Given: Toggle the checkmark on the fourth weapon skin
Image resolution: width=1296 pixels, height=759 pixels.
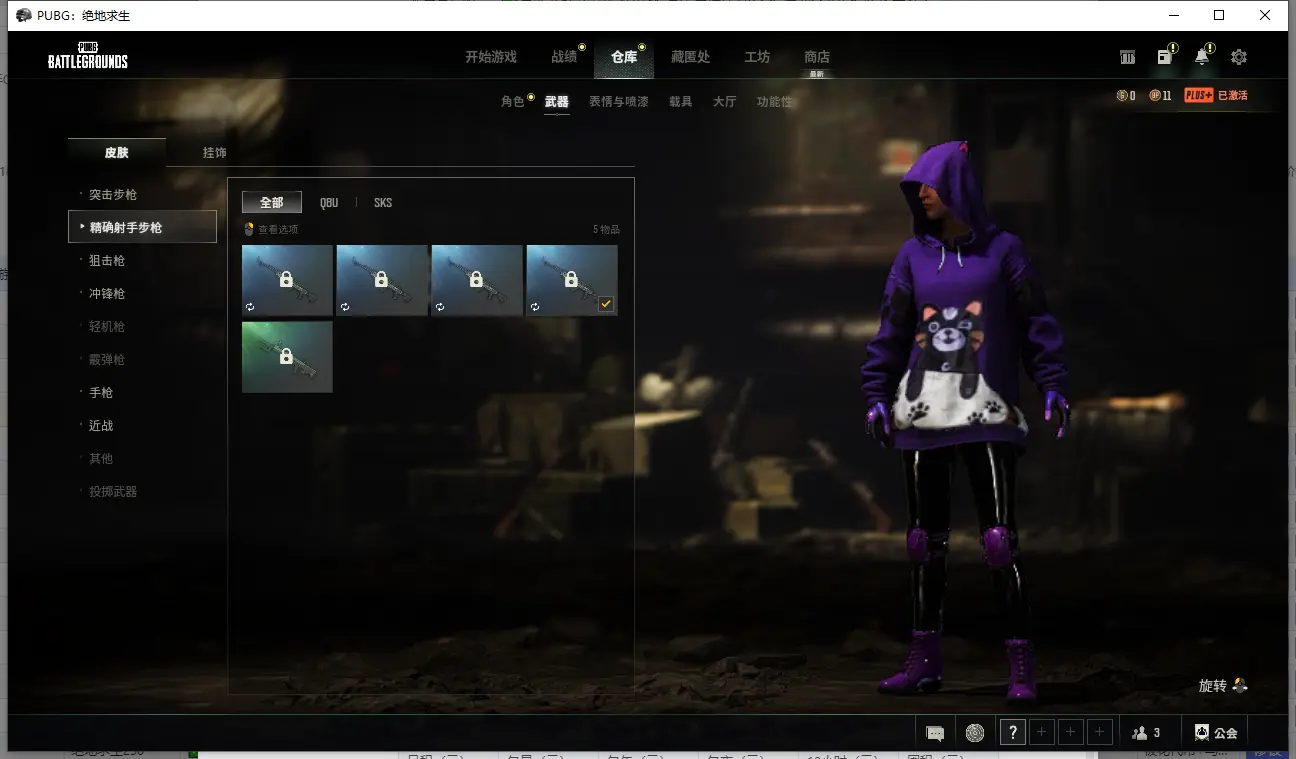Looking at the screenshot, I should point(606,305).
